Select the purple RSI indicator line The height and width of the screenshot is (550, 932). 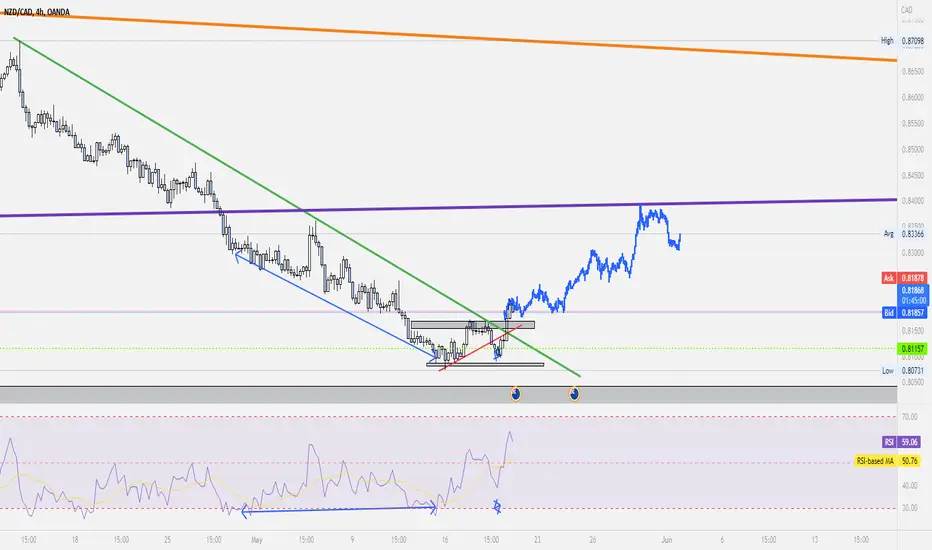pos(311,447)
